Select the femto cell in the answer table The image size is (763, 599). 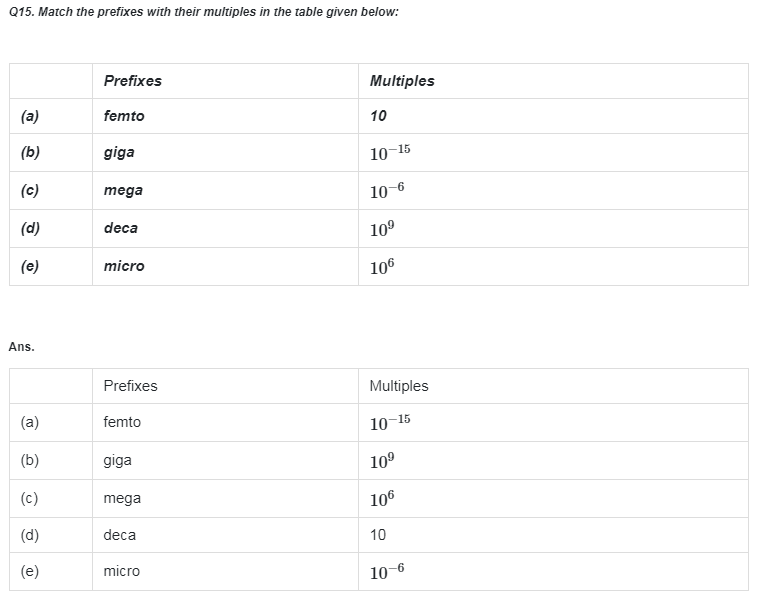coord(122,422)
